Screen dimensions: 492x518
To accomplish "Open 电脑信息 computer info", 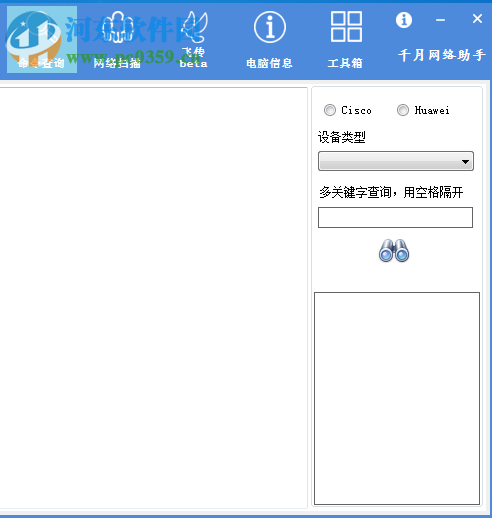I will pyautogui.click(x=269, y=39).
